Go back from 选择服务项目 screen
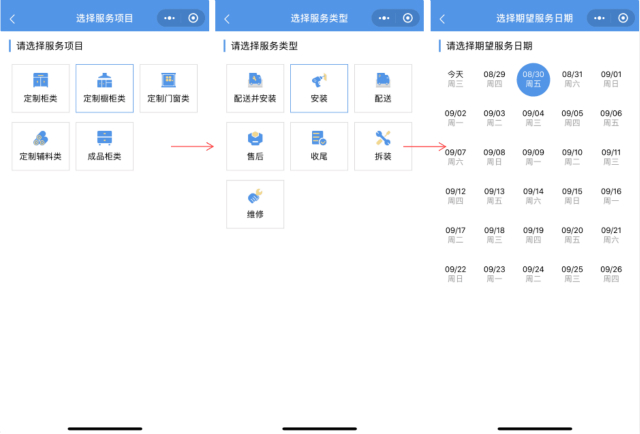 12,18
